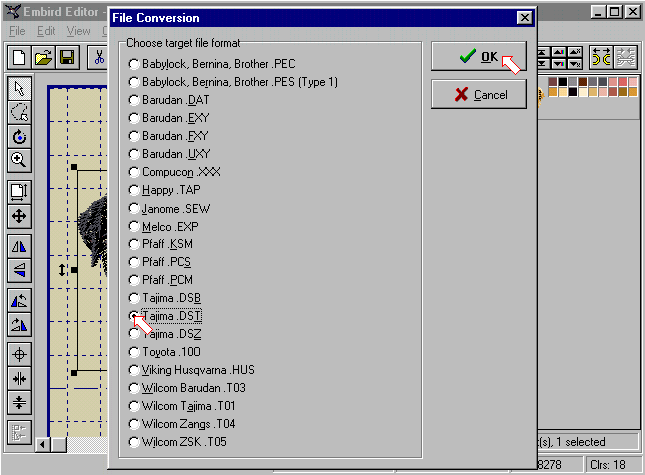Pick the dark brown swatch in top row
This screenshot has width=645, height=475.
tap(582, 81)
